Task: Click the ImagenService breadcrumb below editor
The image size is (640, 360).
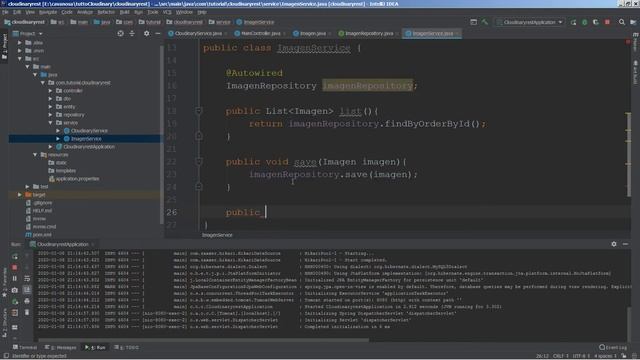Action: 217,235
